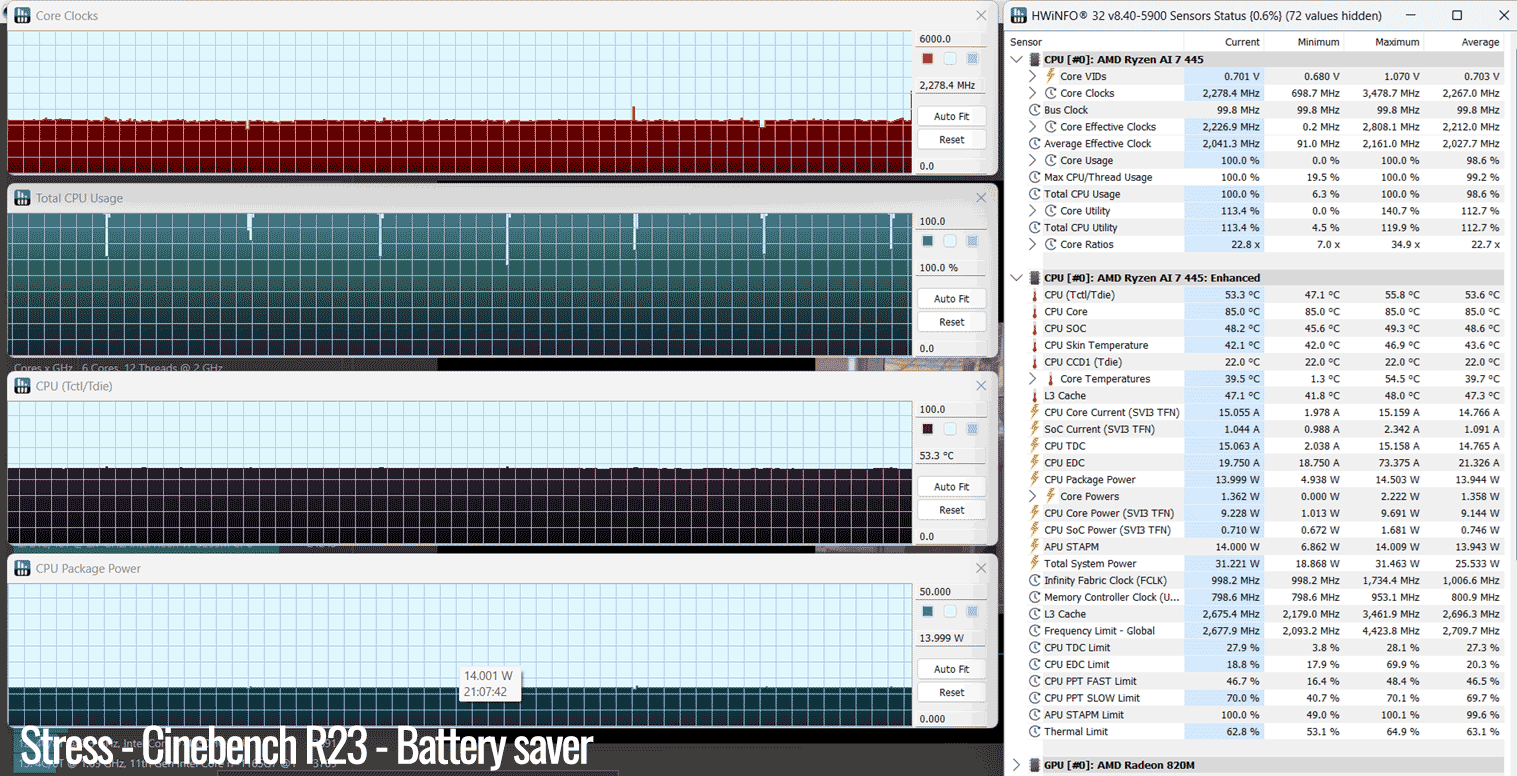Viewport: 1517px width, 776px height.
Task: Expand the Core Effective Clocks row
Action: pyautogui.click(x=1033, y=127)
